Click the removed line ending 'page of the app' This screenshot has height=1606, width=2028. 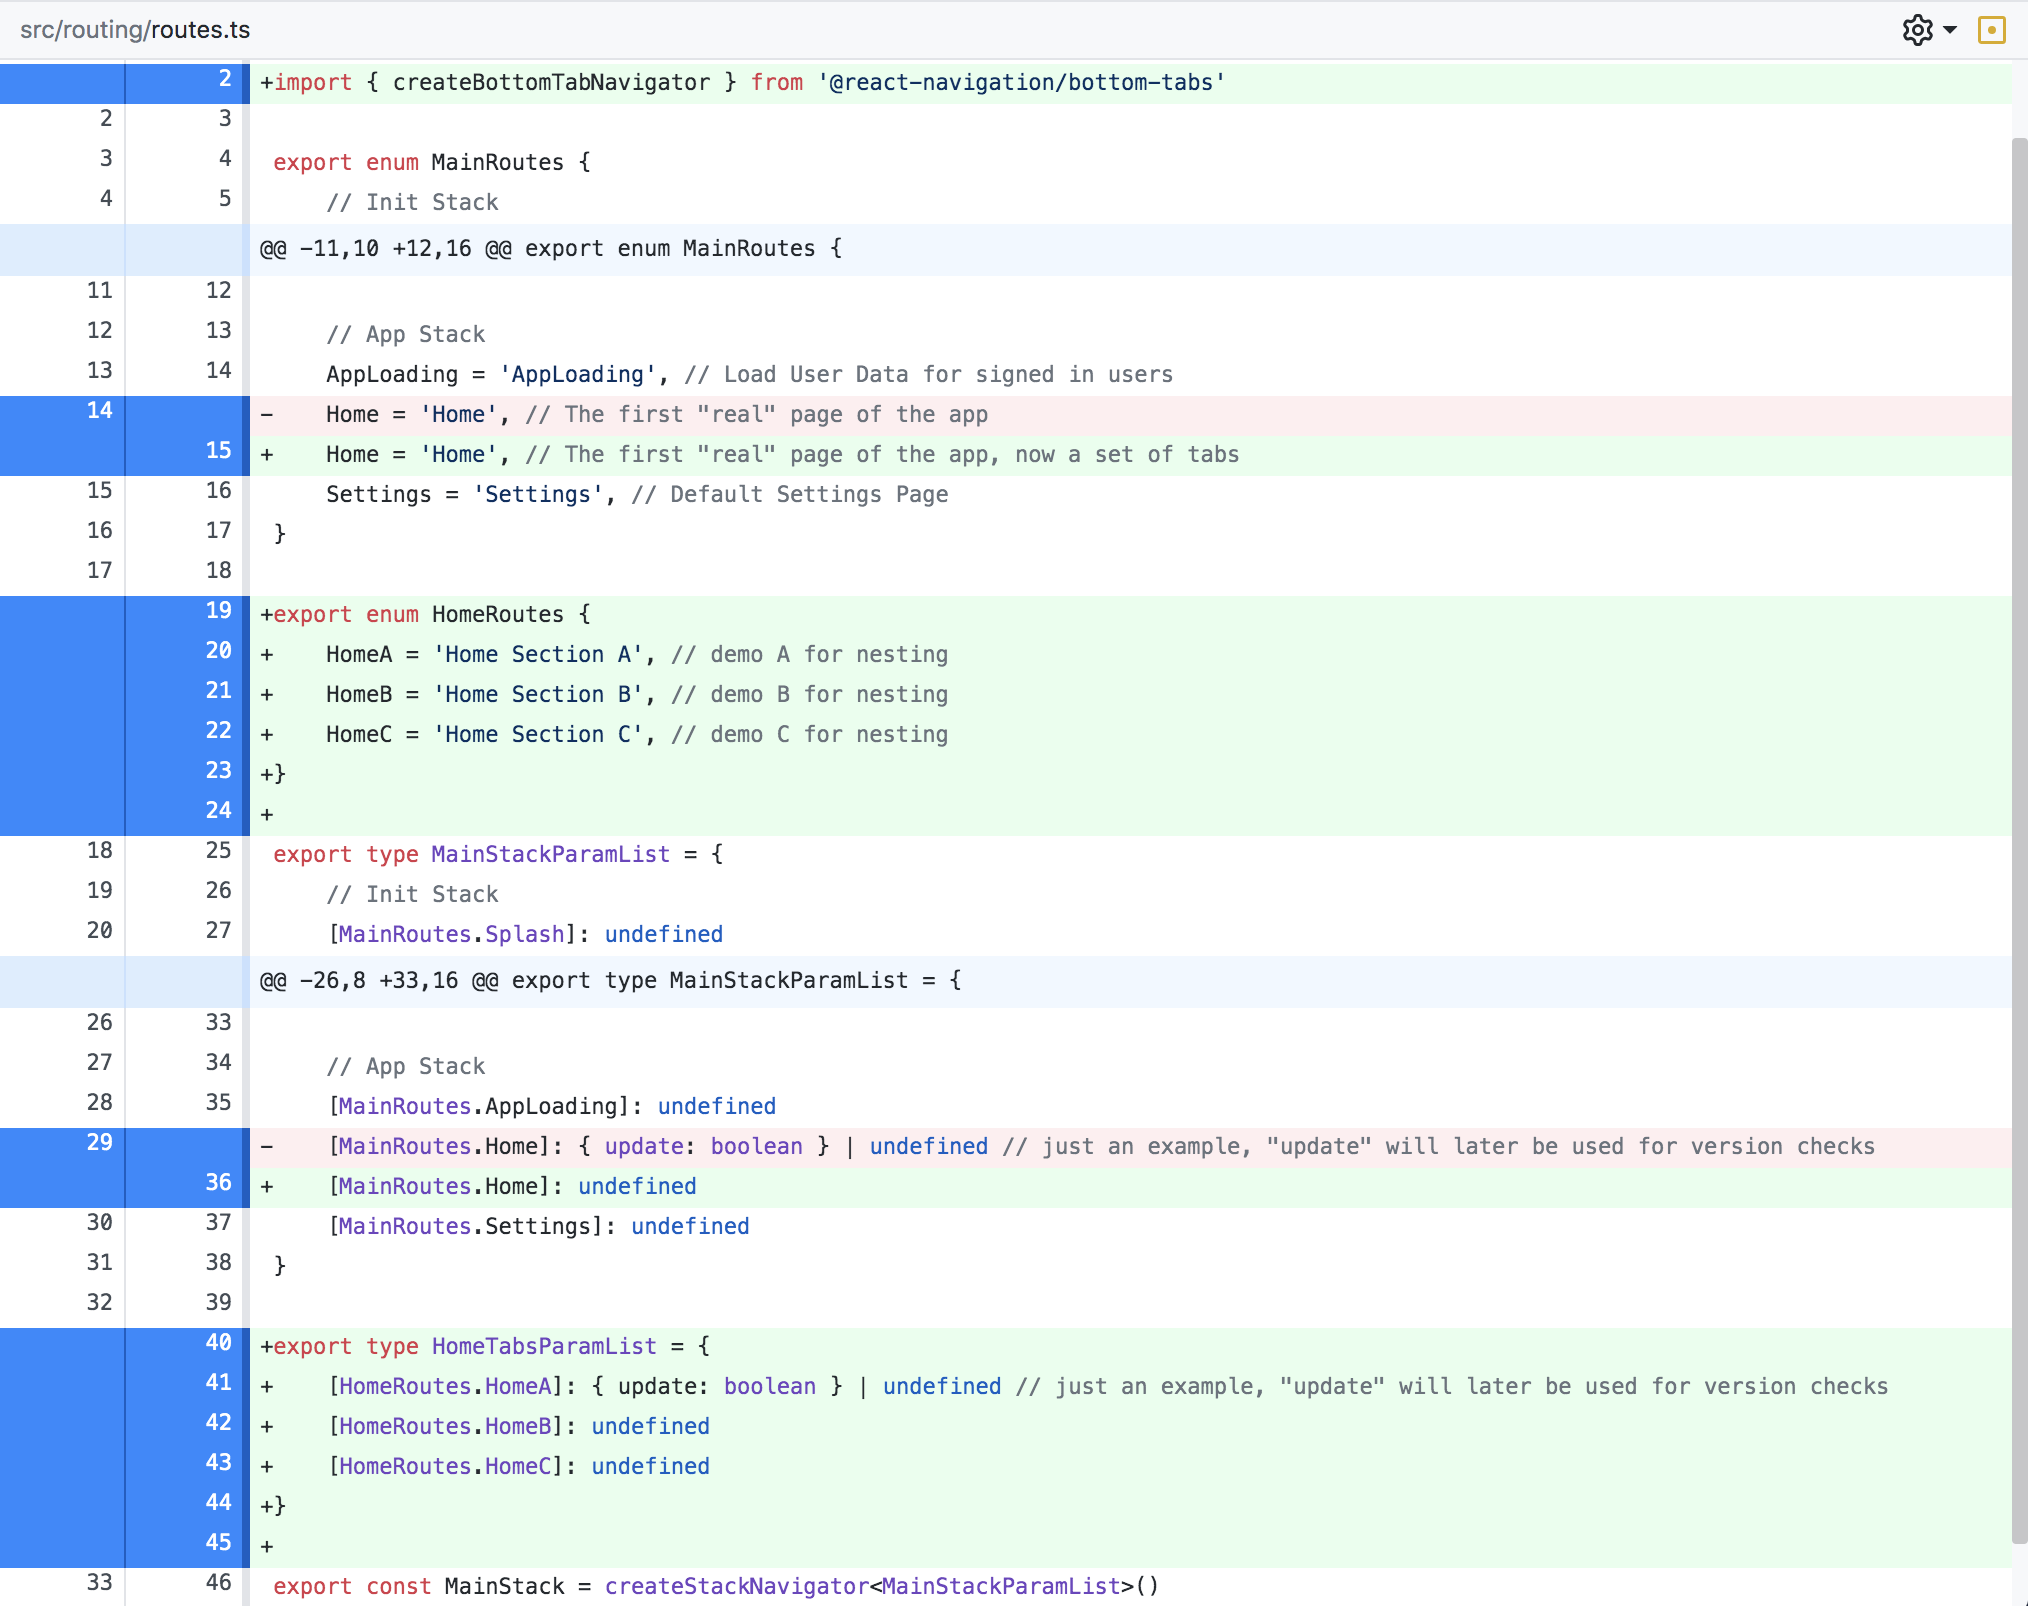point(1130,415)
